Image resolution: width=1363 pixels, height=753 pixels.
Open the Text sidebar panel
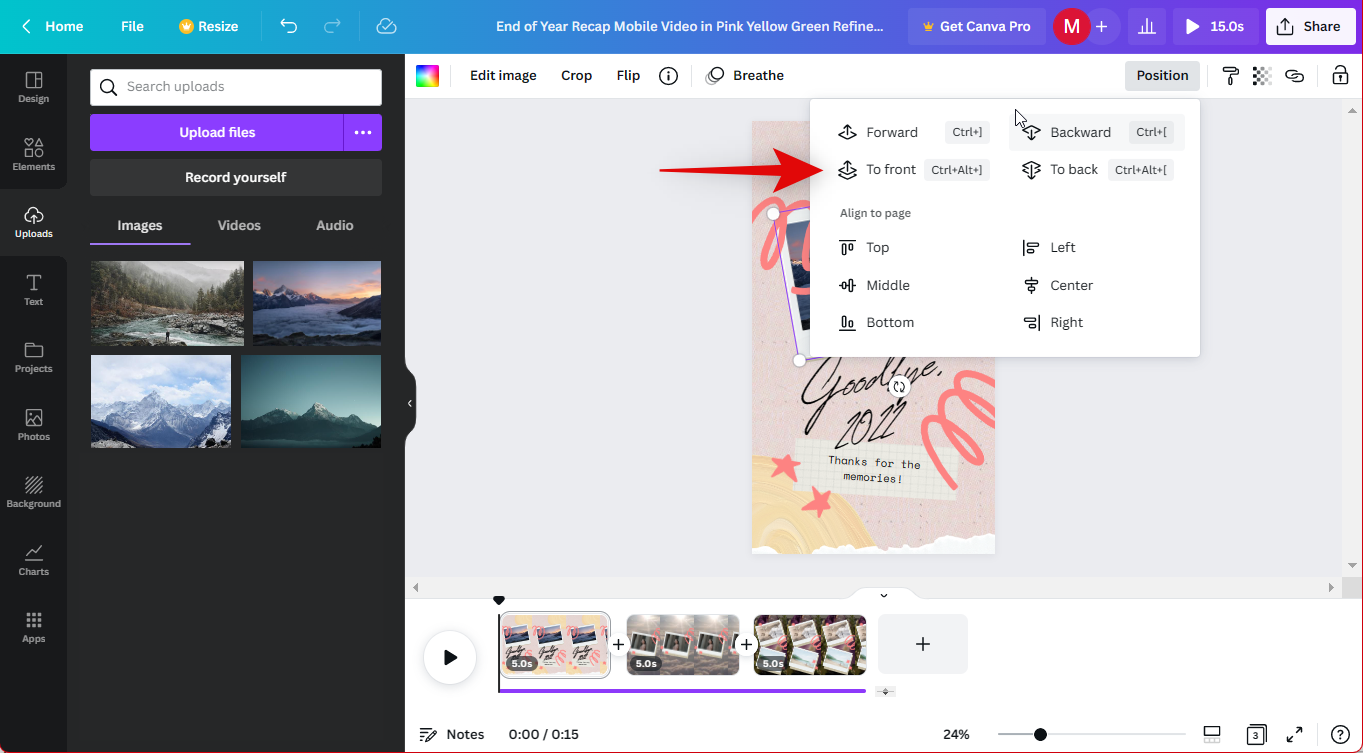tap(33, 289)
